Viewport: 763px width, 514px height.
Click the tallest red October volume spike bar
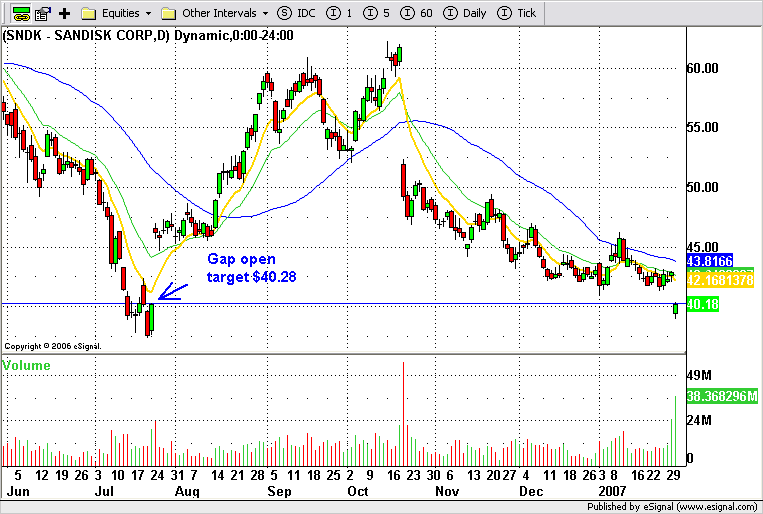click(x=403, y=414)
